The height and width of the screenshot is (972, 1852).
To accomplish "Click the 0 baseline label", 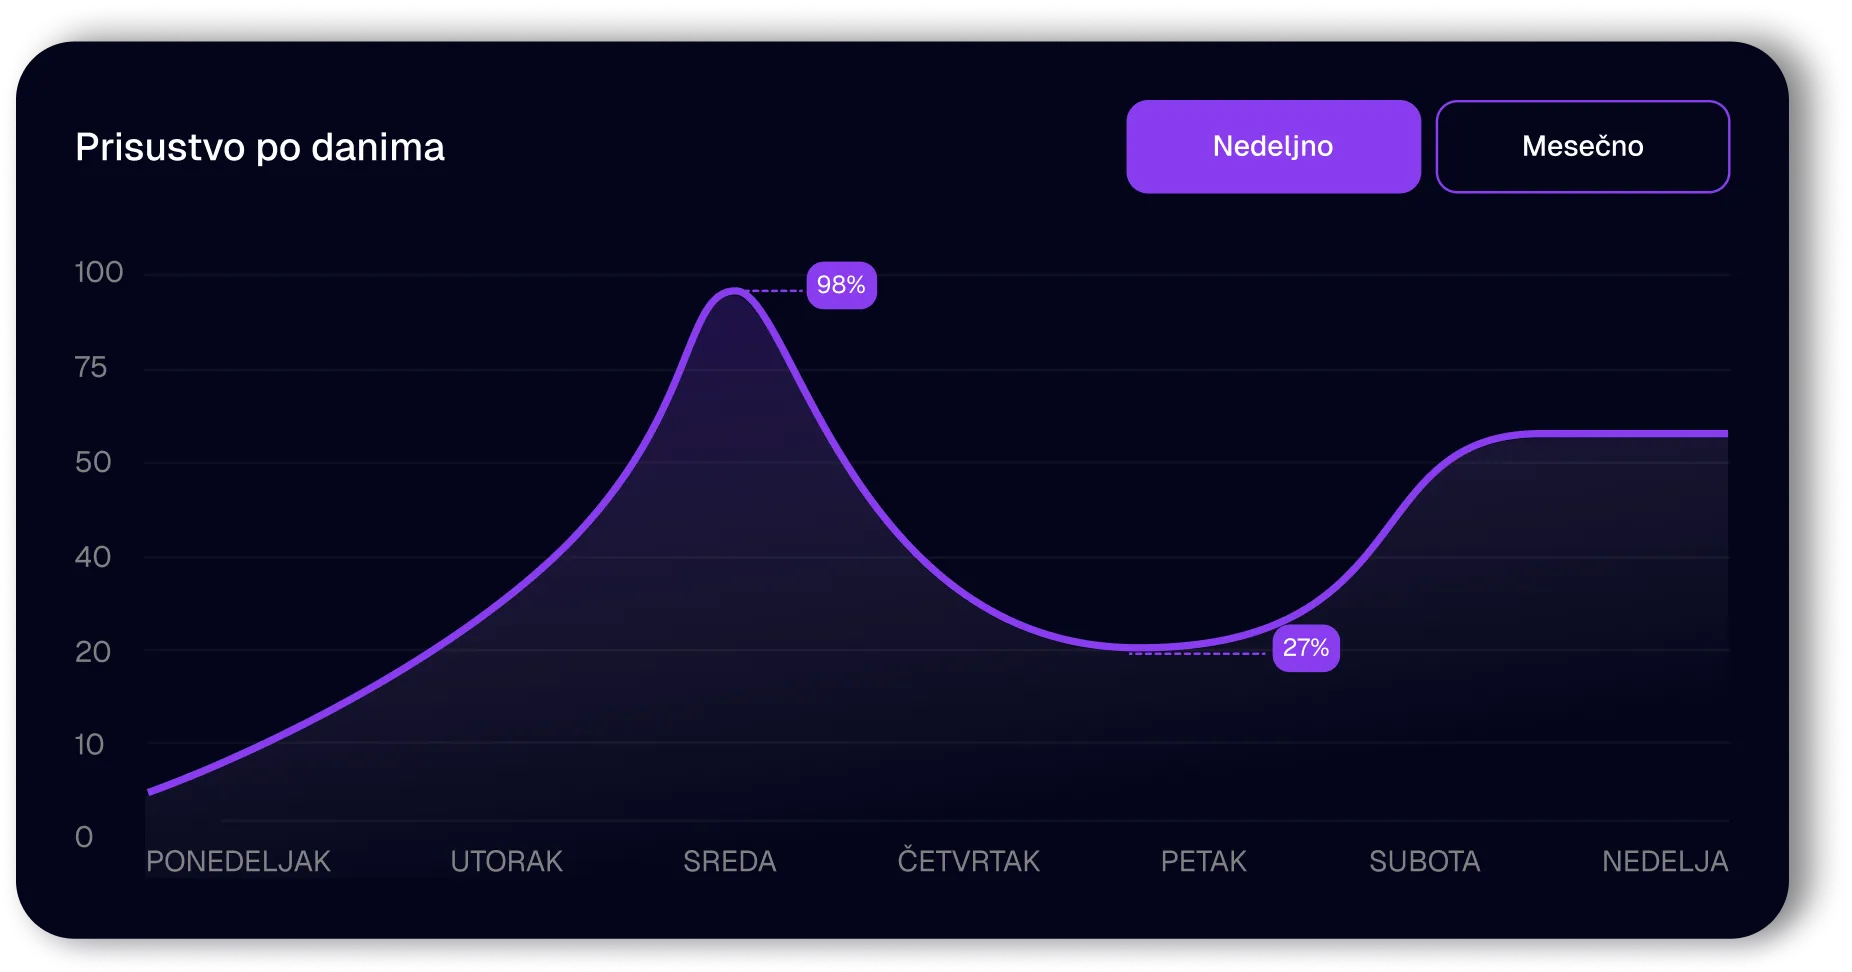I will tap(84, 838).
